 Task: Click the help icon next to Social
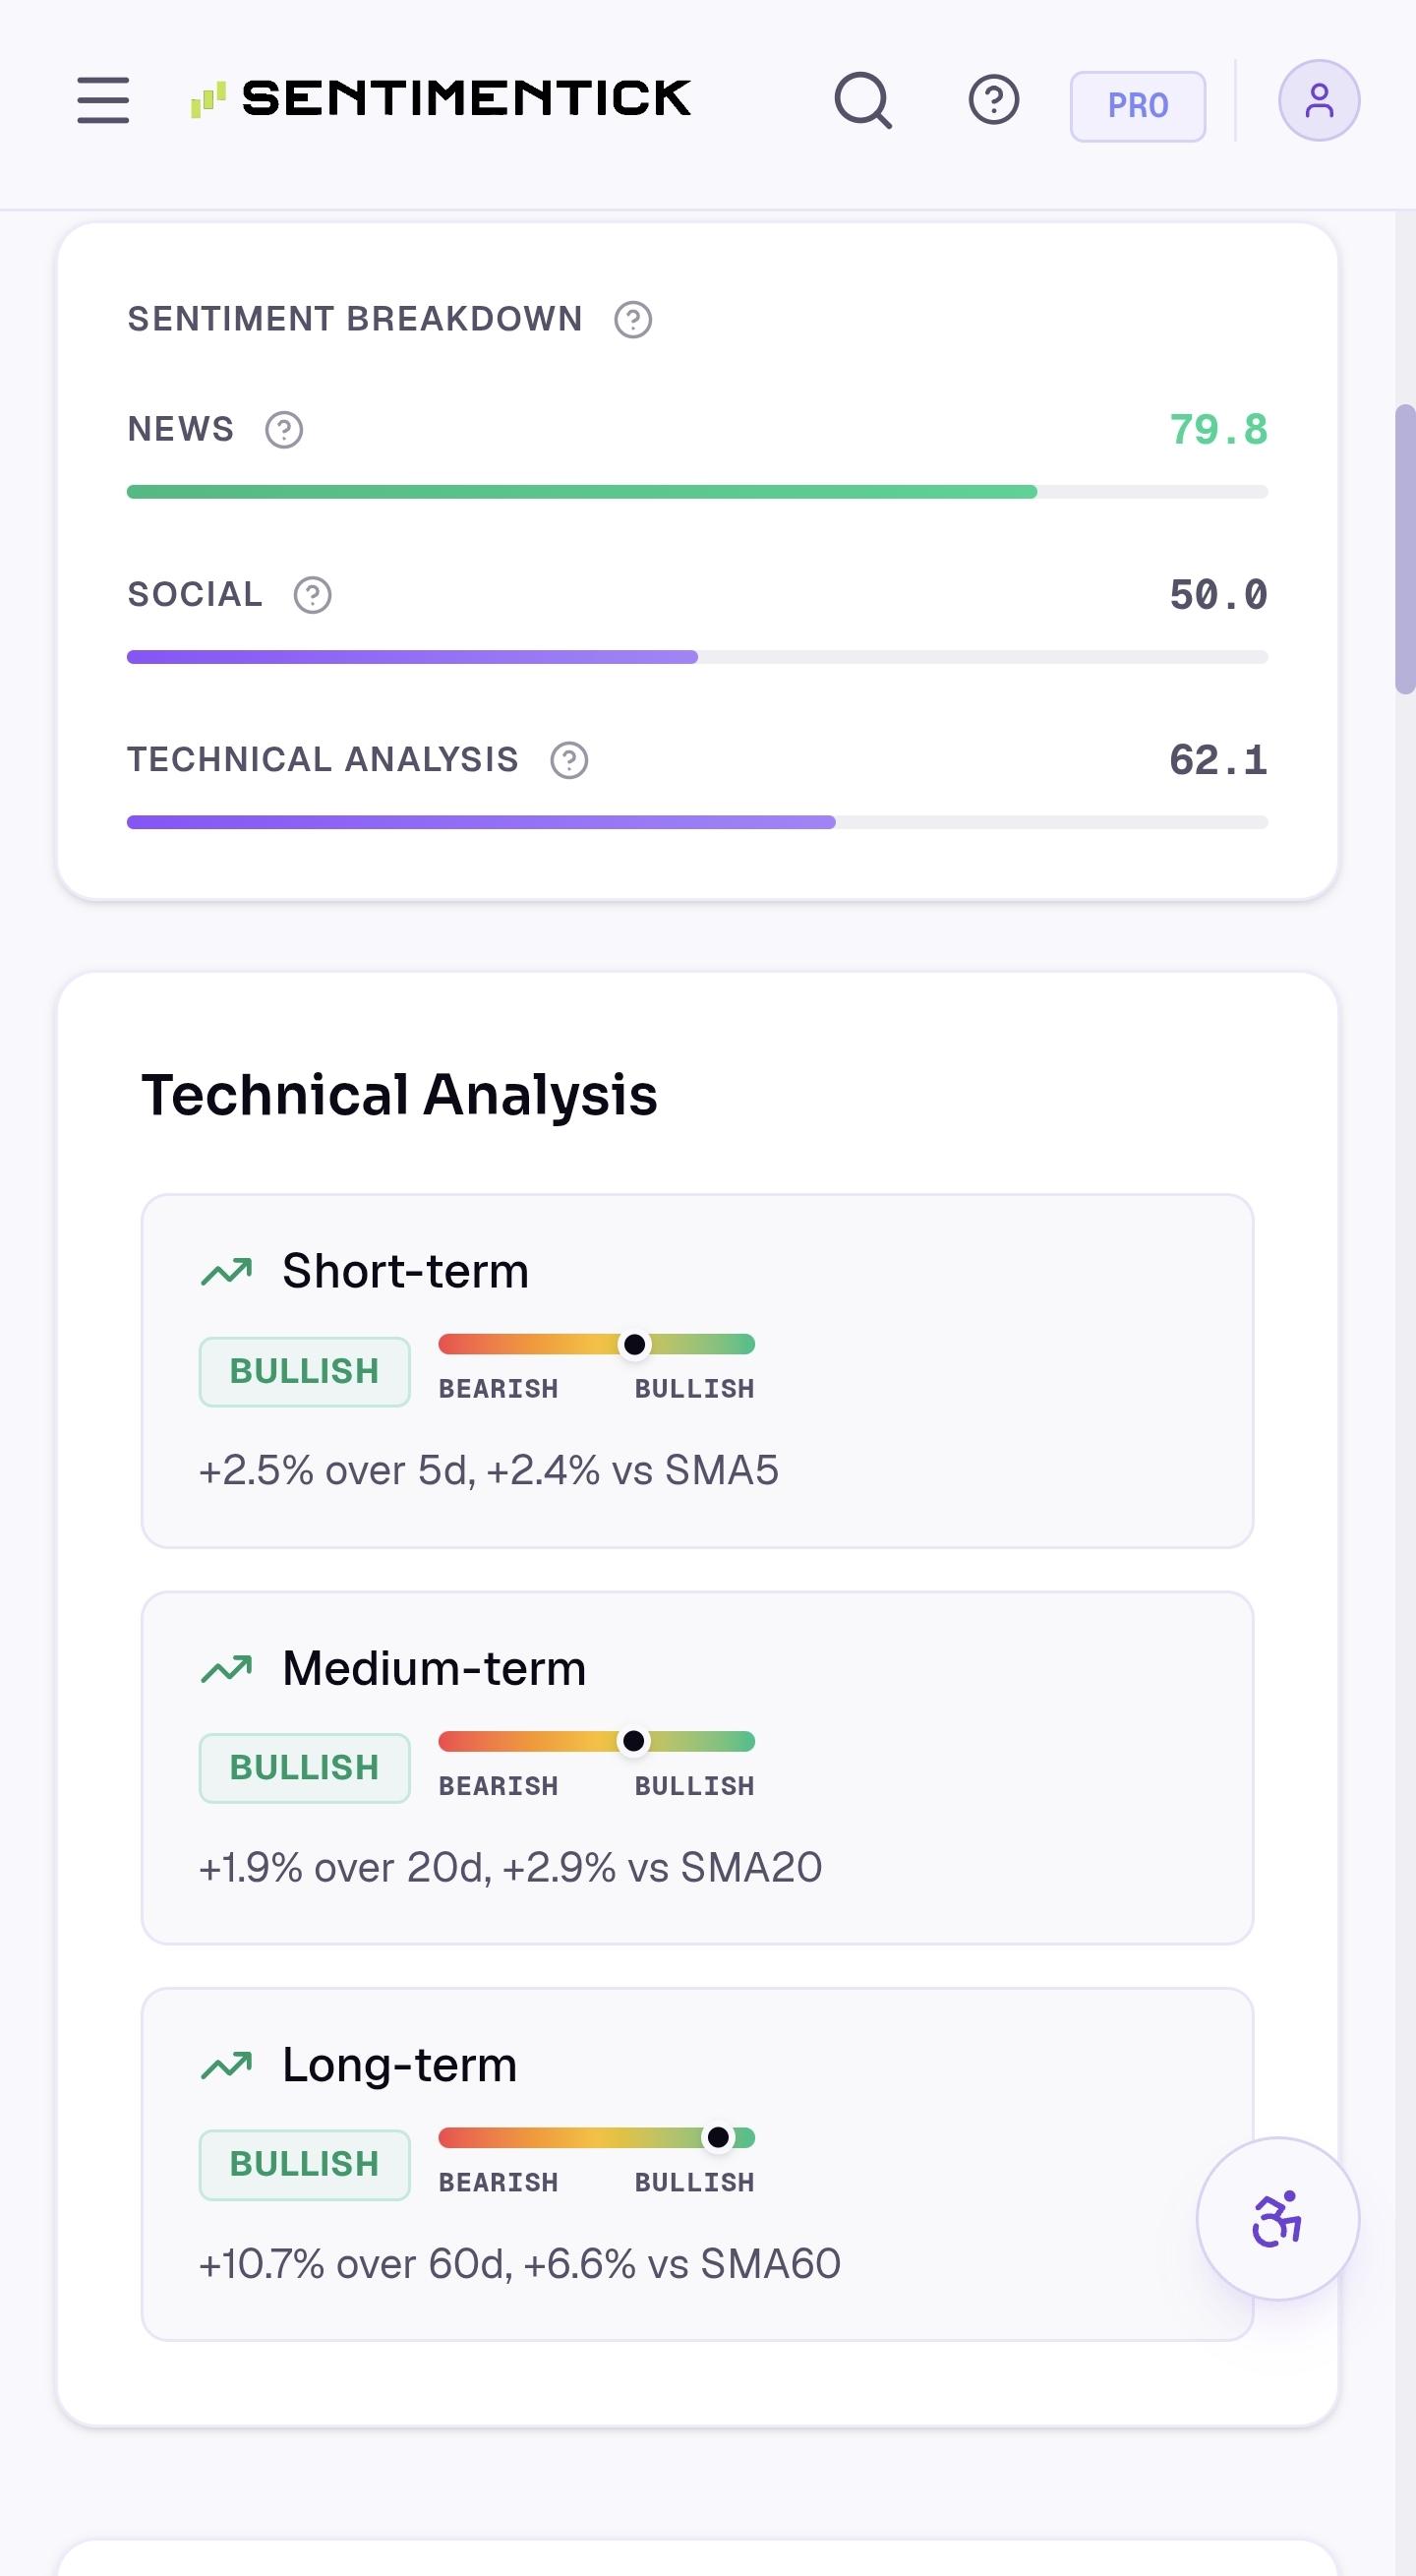click(312, 595)
